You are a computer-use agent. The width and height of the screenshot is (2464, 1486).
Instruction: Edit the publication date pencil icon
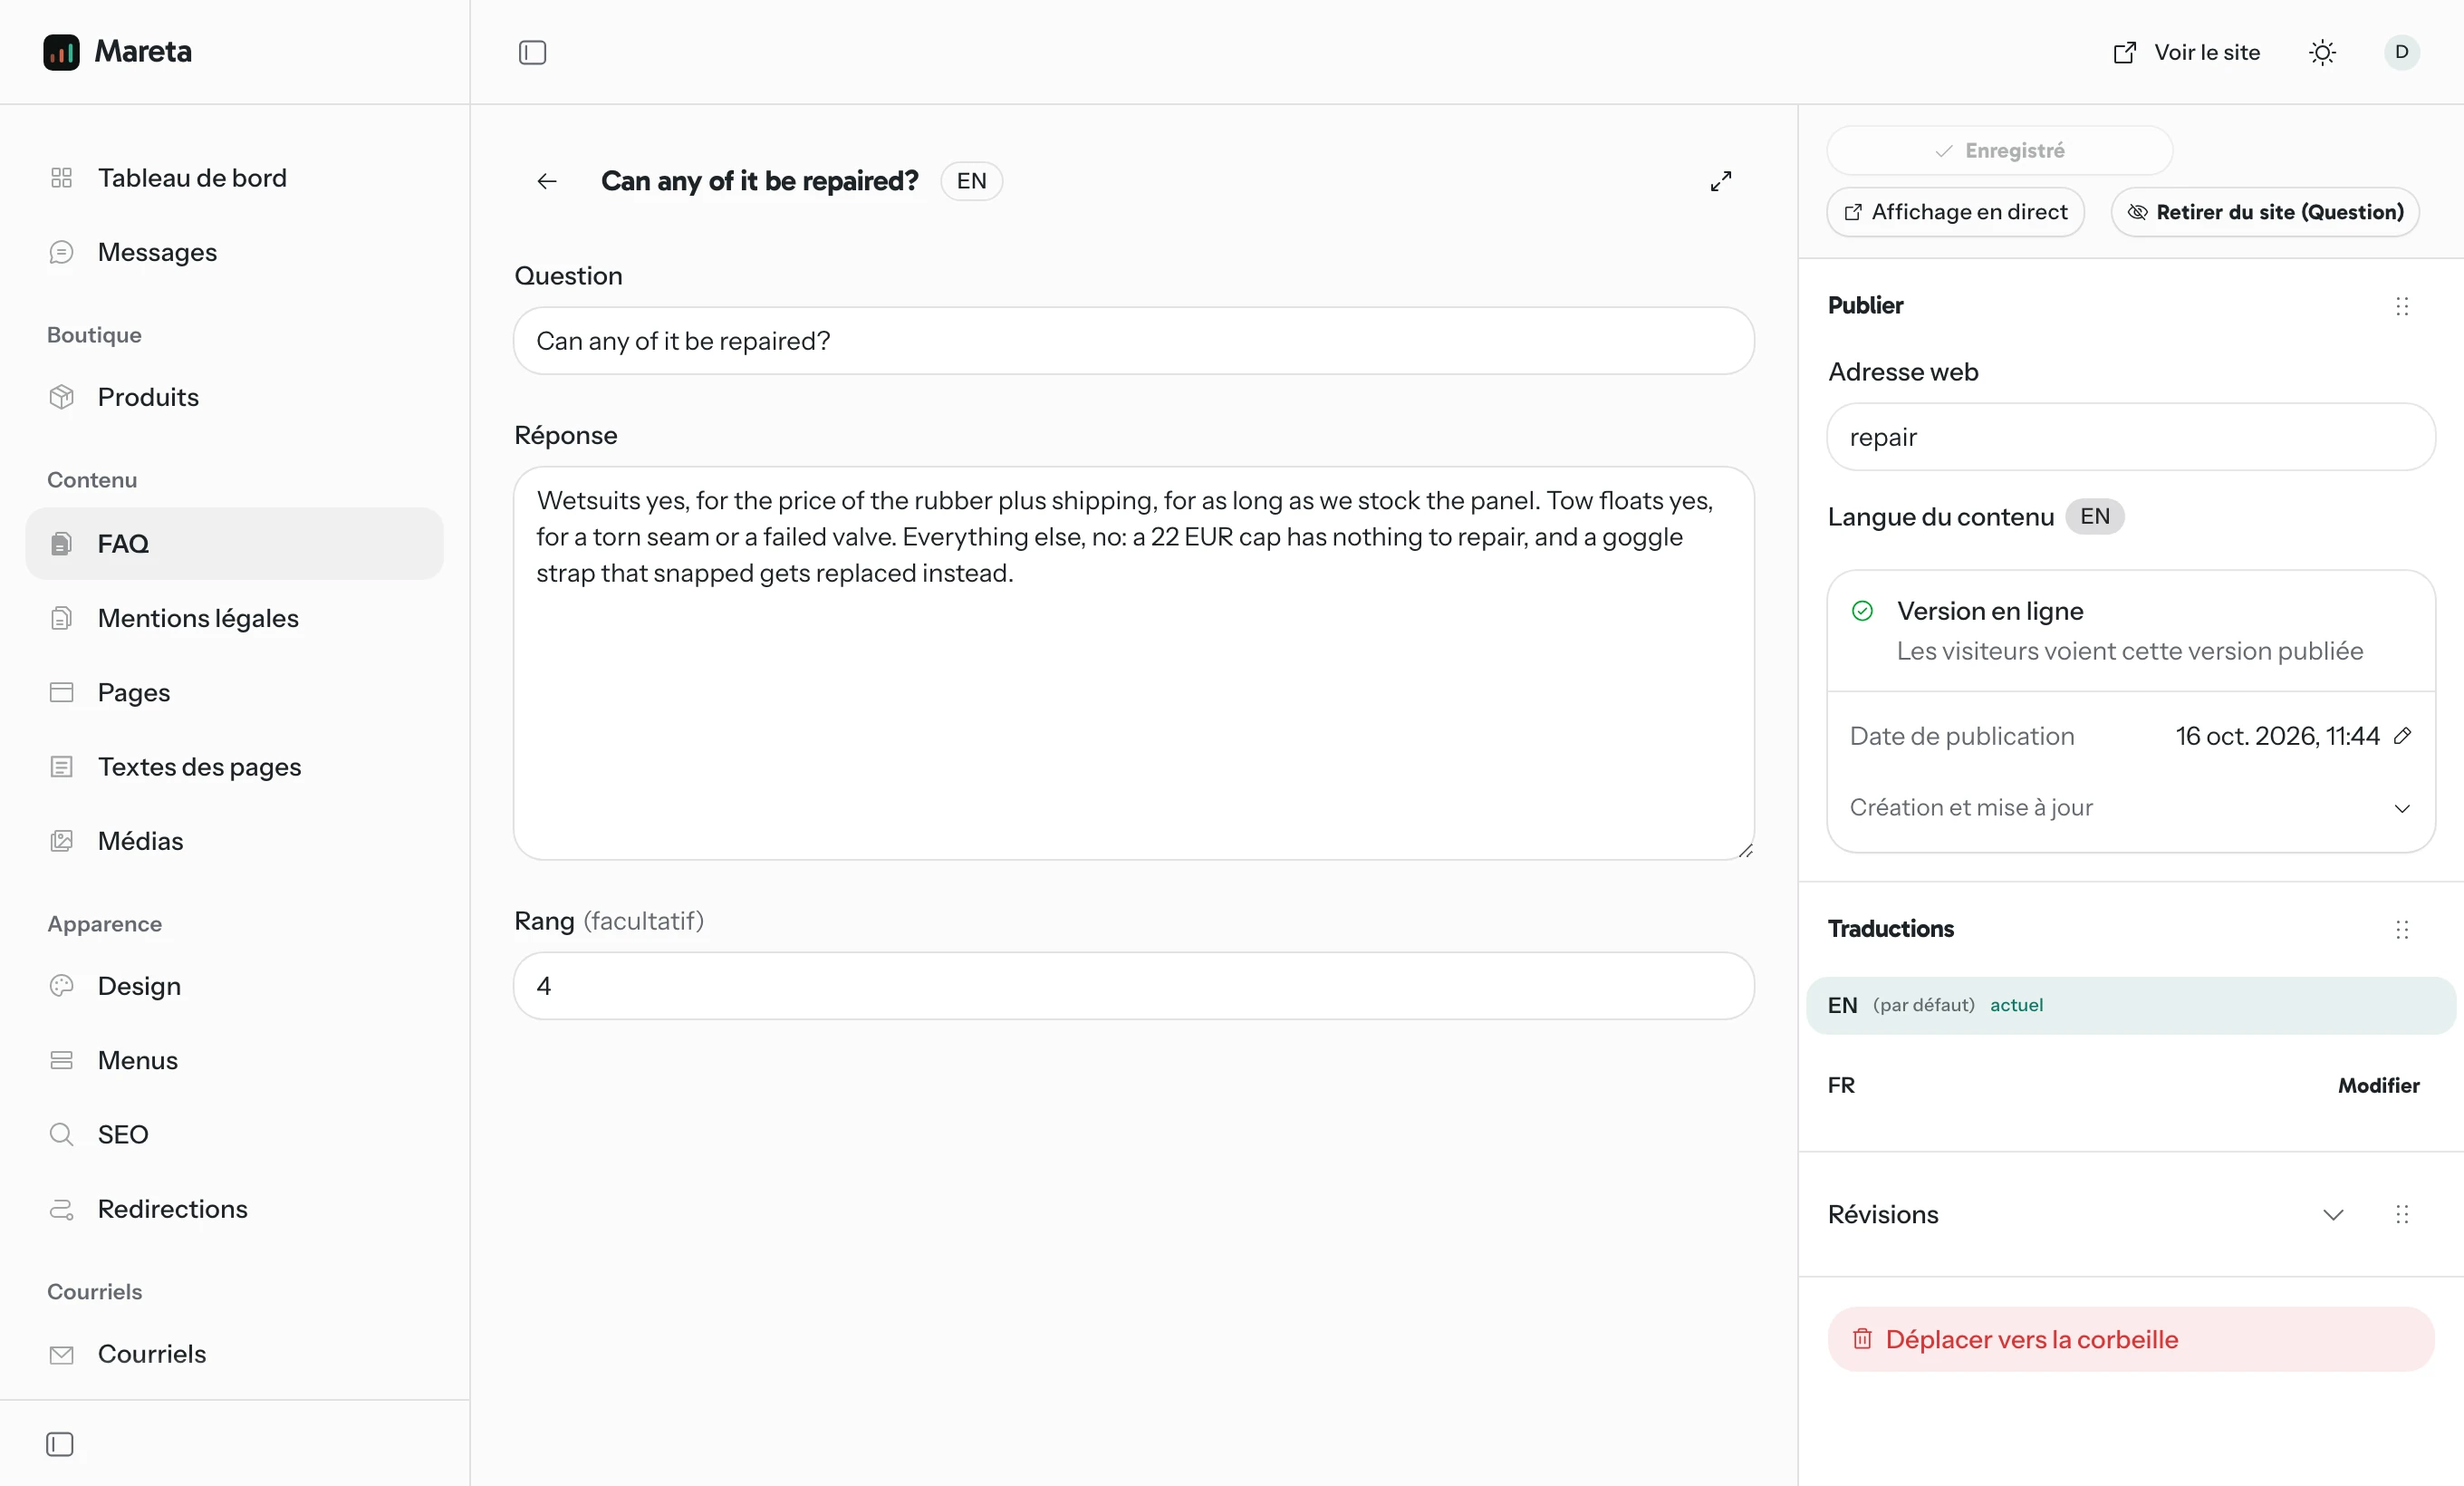click(x=2402, y=736)
